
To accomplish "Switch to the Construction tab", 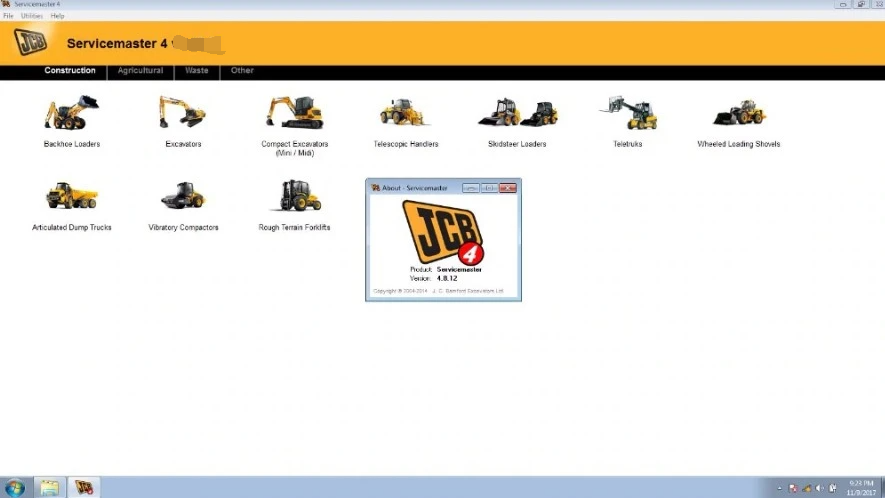I will coord(70,71).
